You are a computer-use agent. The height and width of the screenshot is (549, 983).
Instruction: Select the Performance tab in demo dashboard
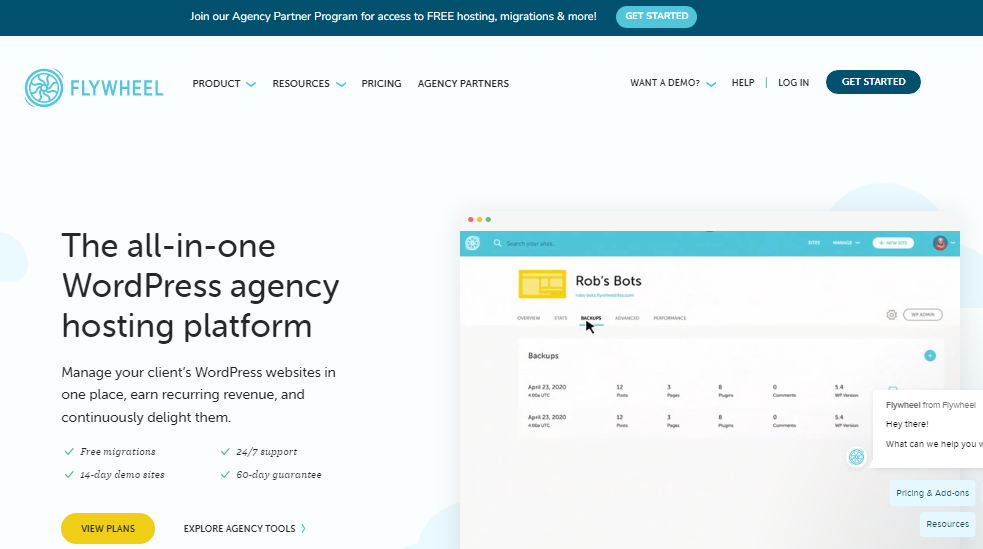click(x=670, y=318)
